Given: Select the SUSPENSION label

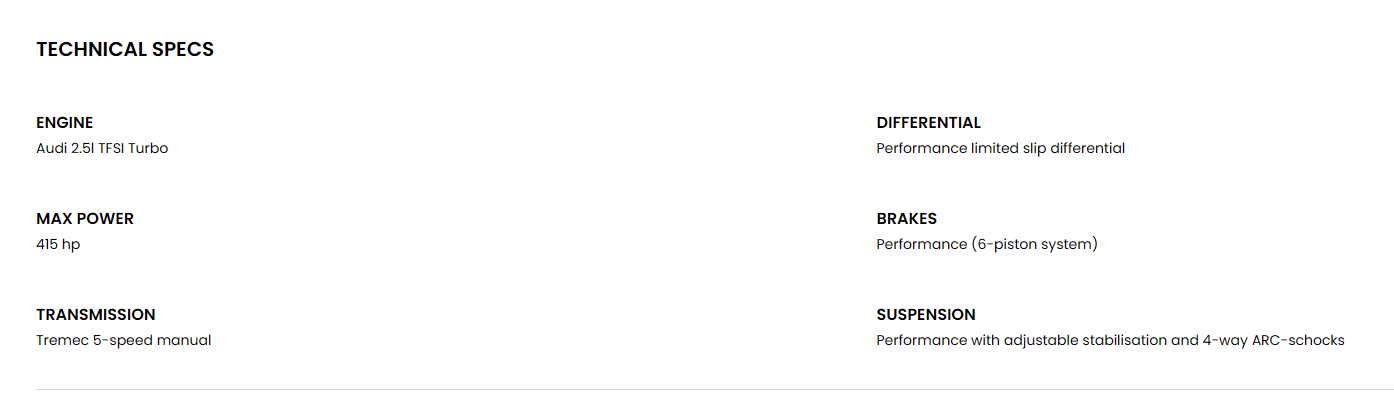Looking at the screenshot, I should pos(926,315).
